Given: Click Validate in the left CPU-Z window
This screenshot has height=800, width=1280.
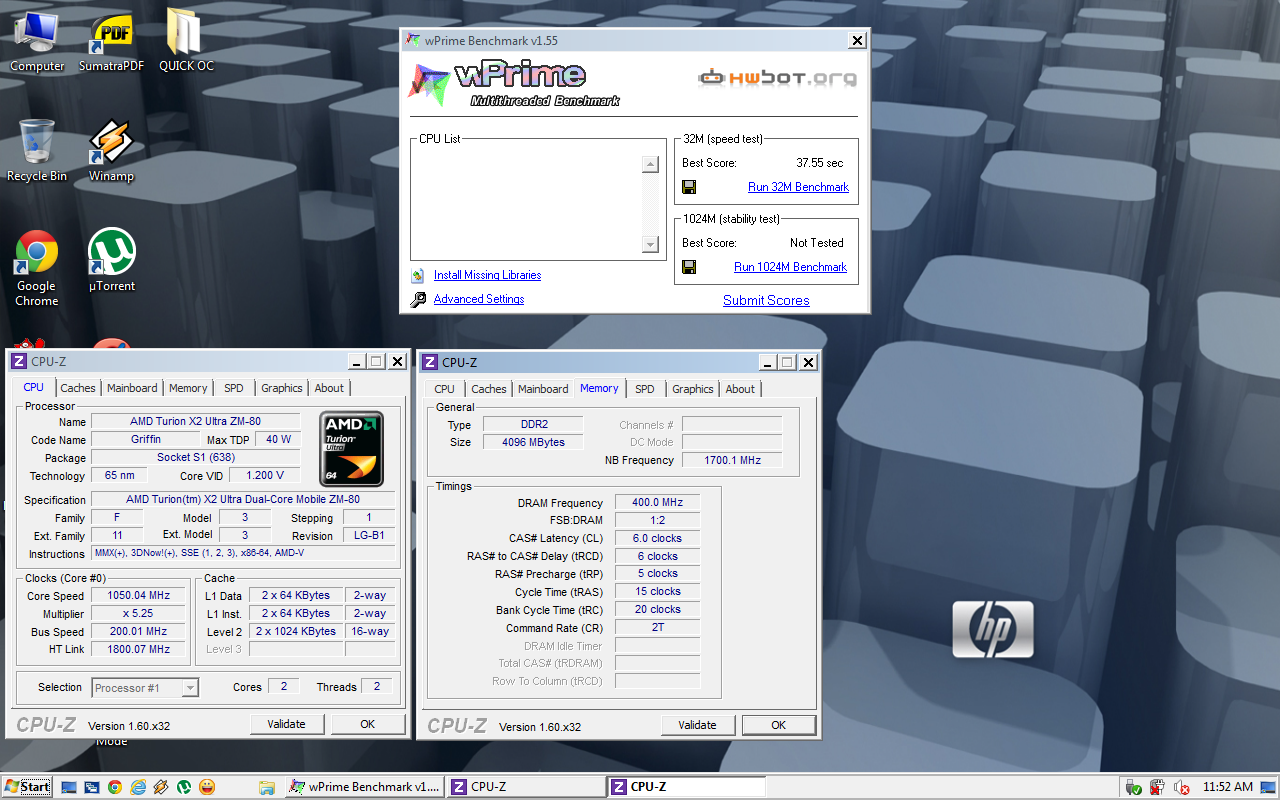Looking at the screenshot, I should [x=287, y=724].
